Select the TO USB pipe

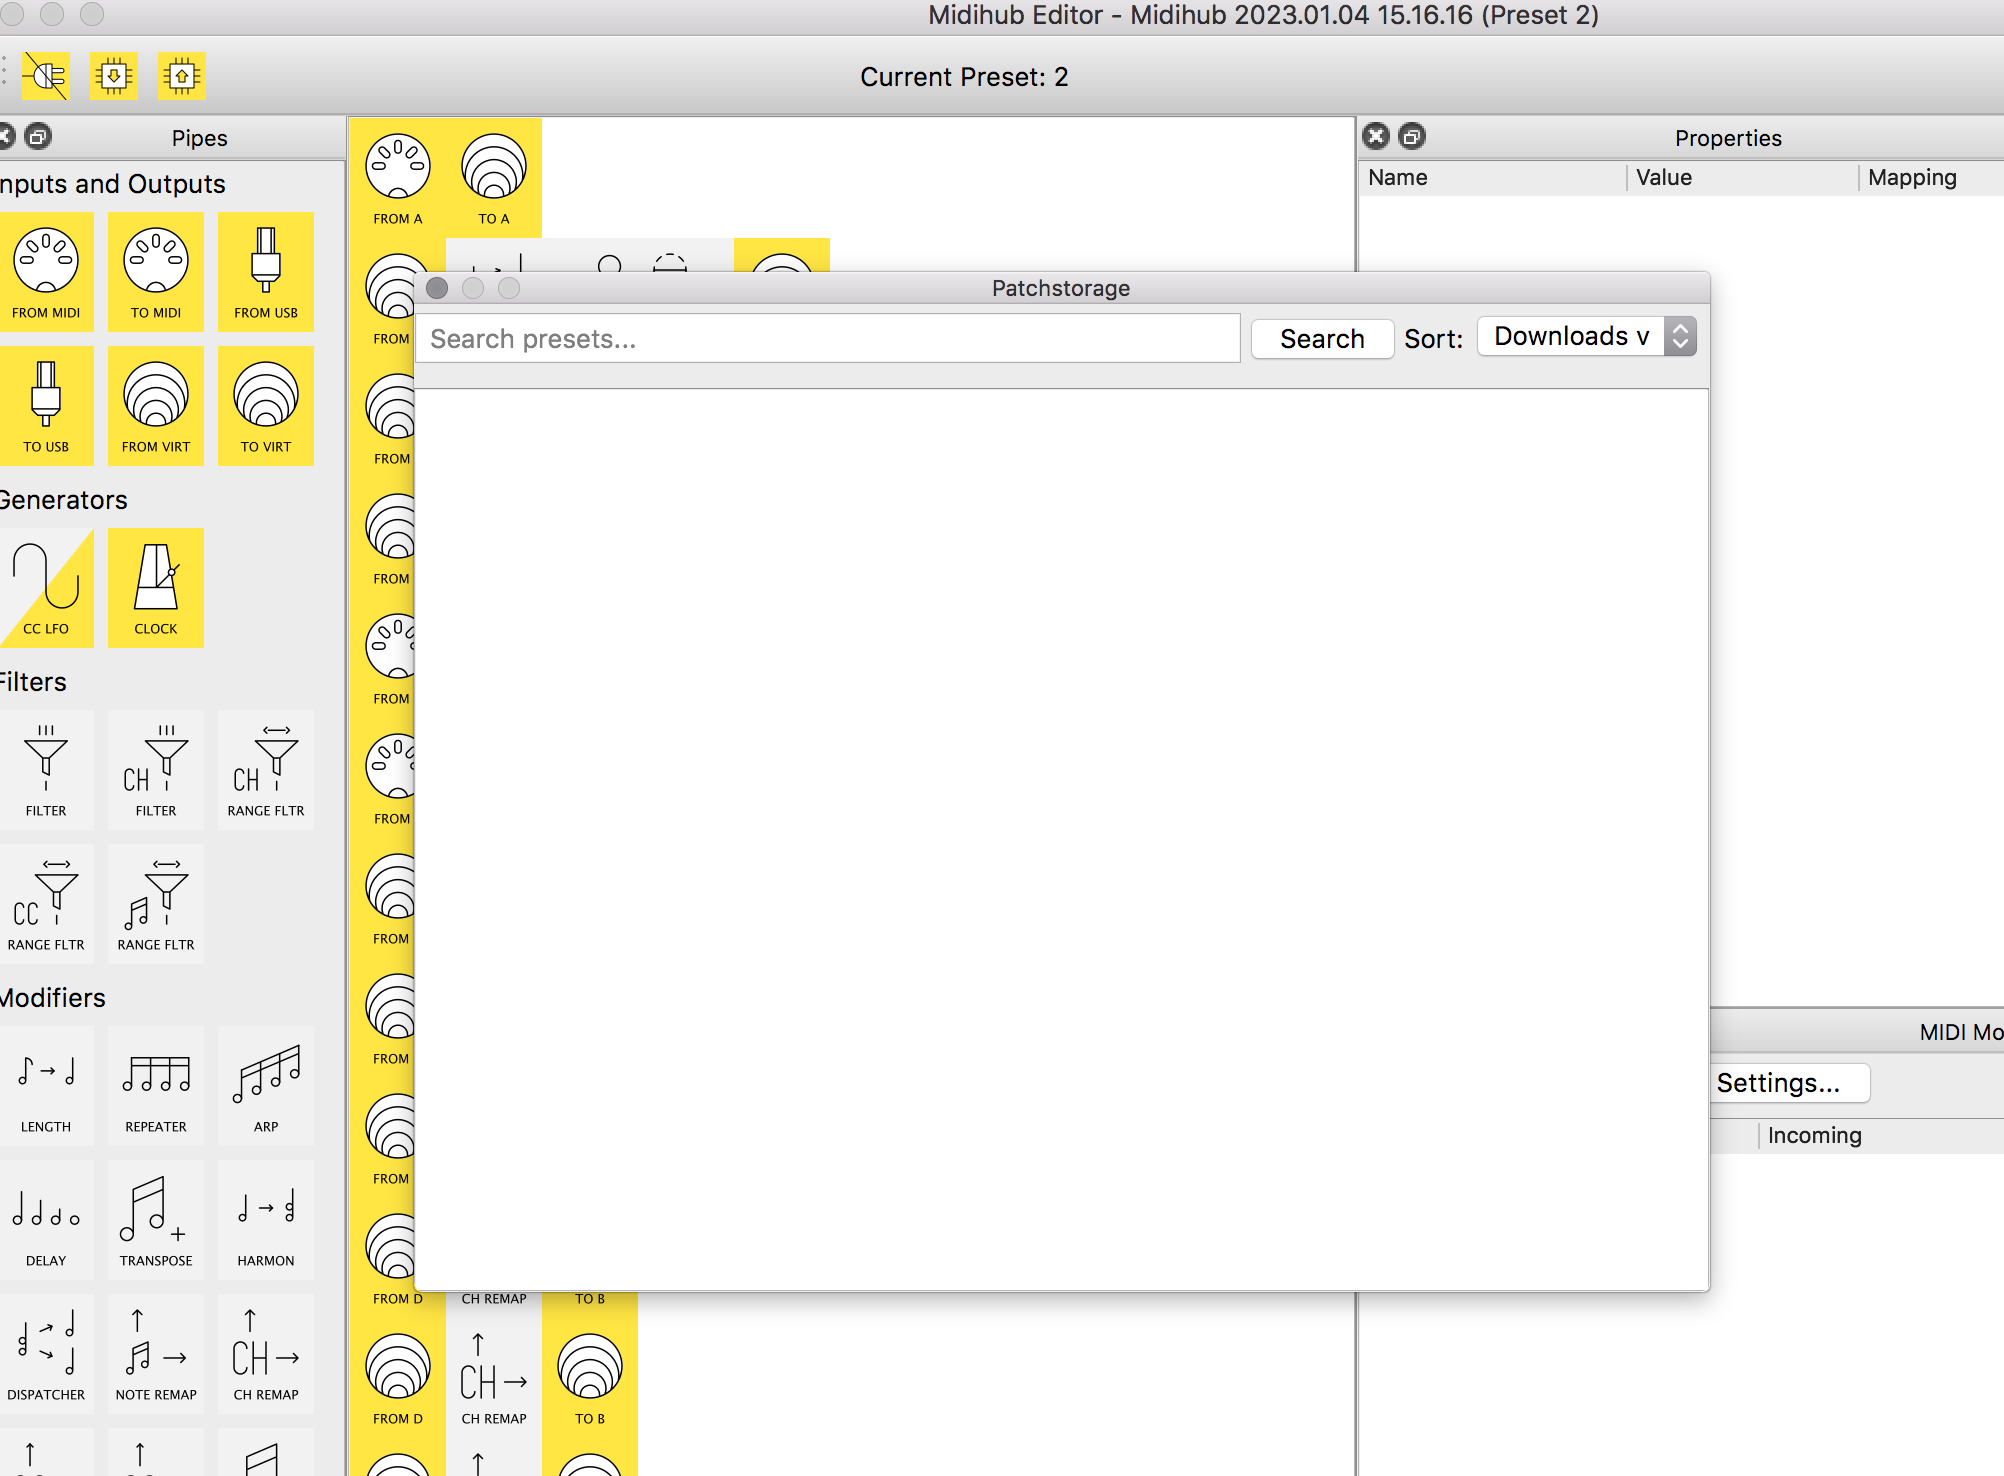(46, 405)
